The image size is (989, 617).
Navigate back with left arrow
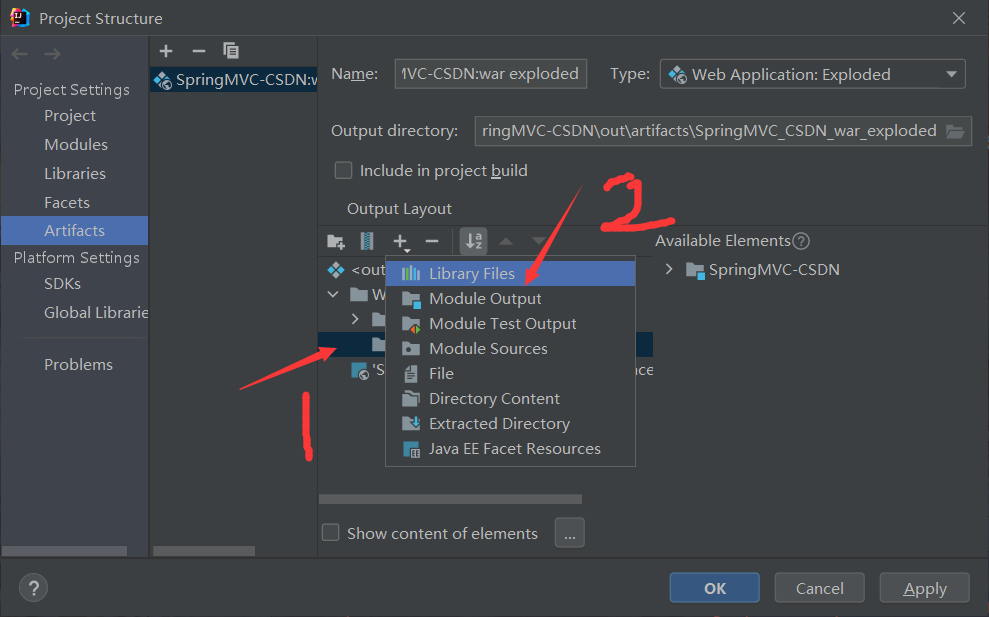pyautogui.click(x=20, y=54)
